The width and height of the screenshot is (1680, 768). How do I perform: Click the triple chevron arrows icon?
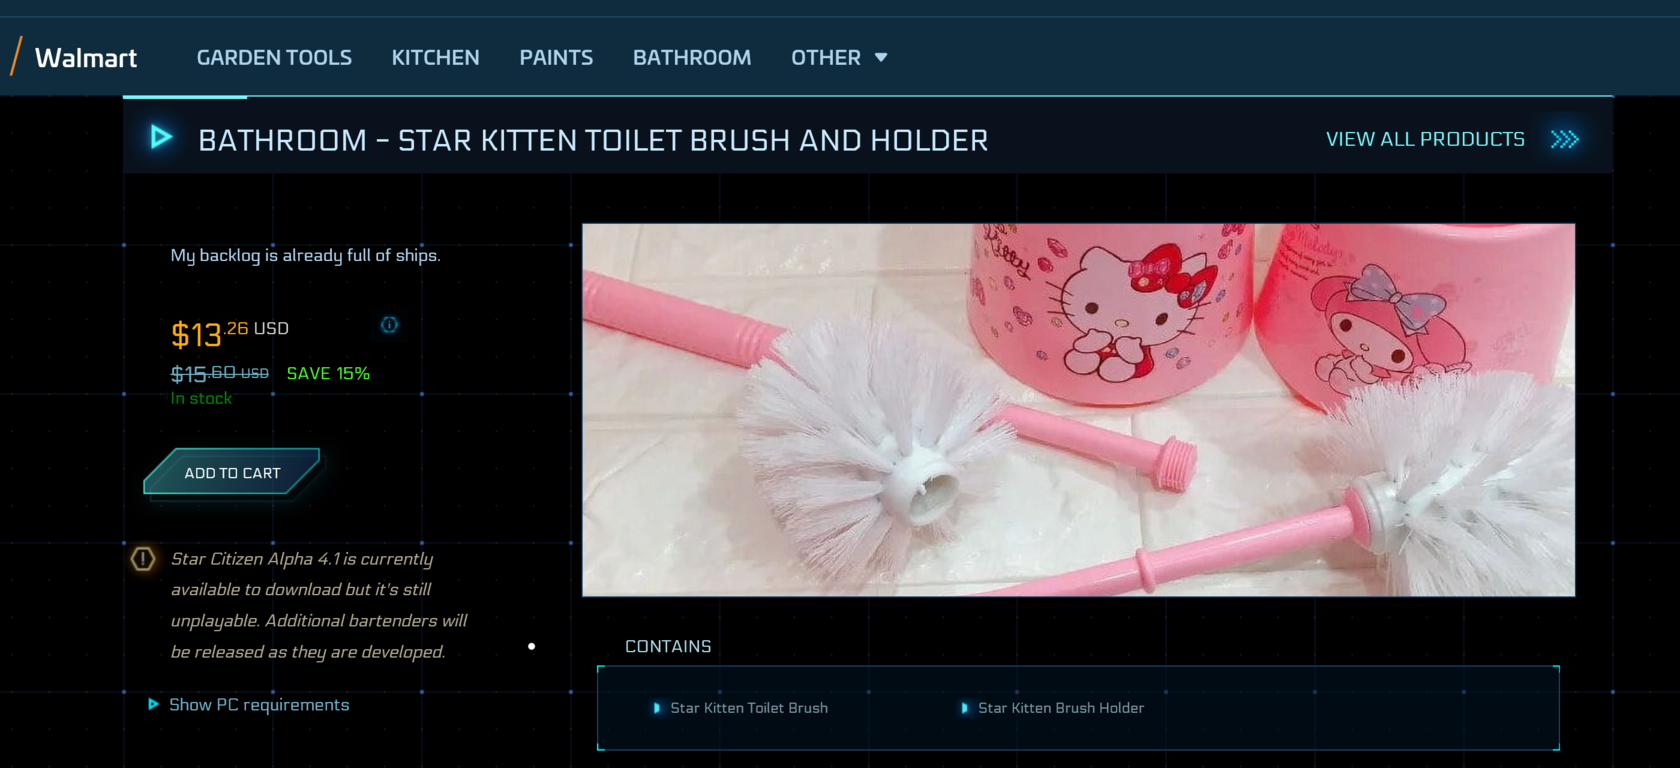1564,139
